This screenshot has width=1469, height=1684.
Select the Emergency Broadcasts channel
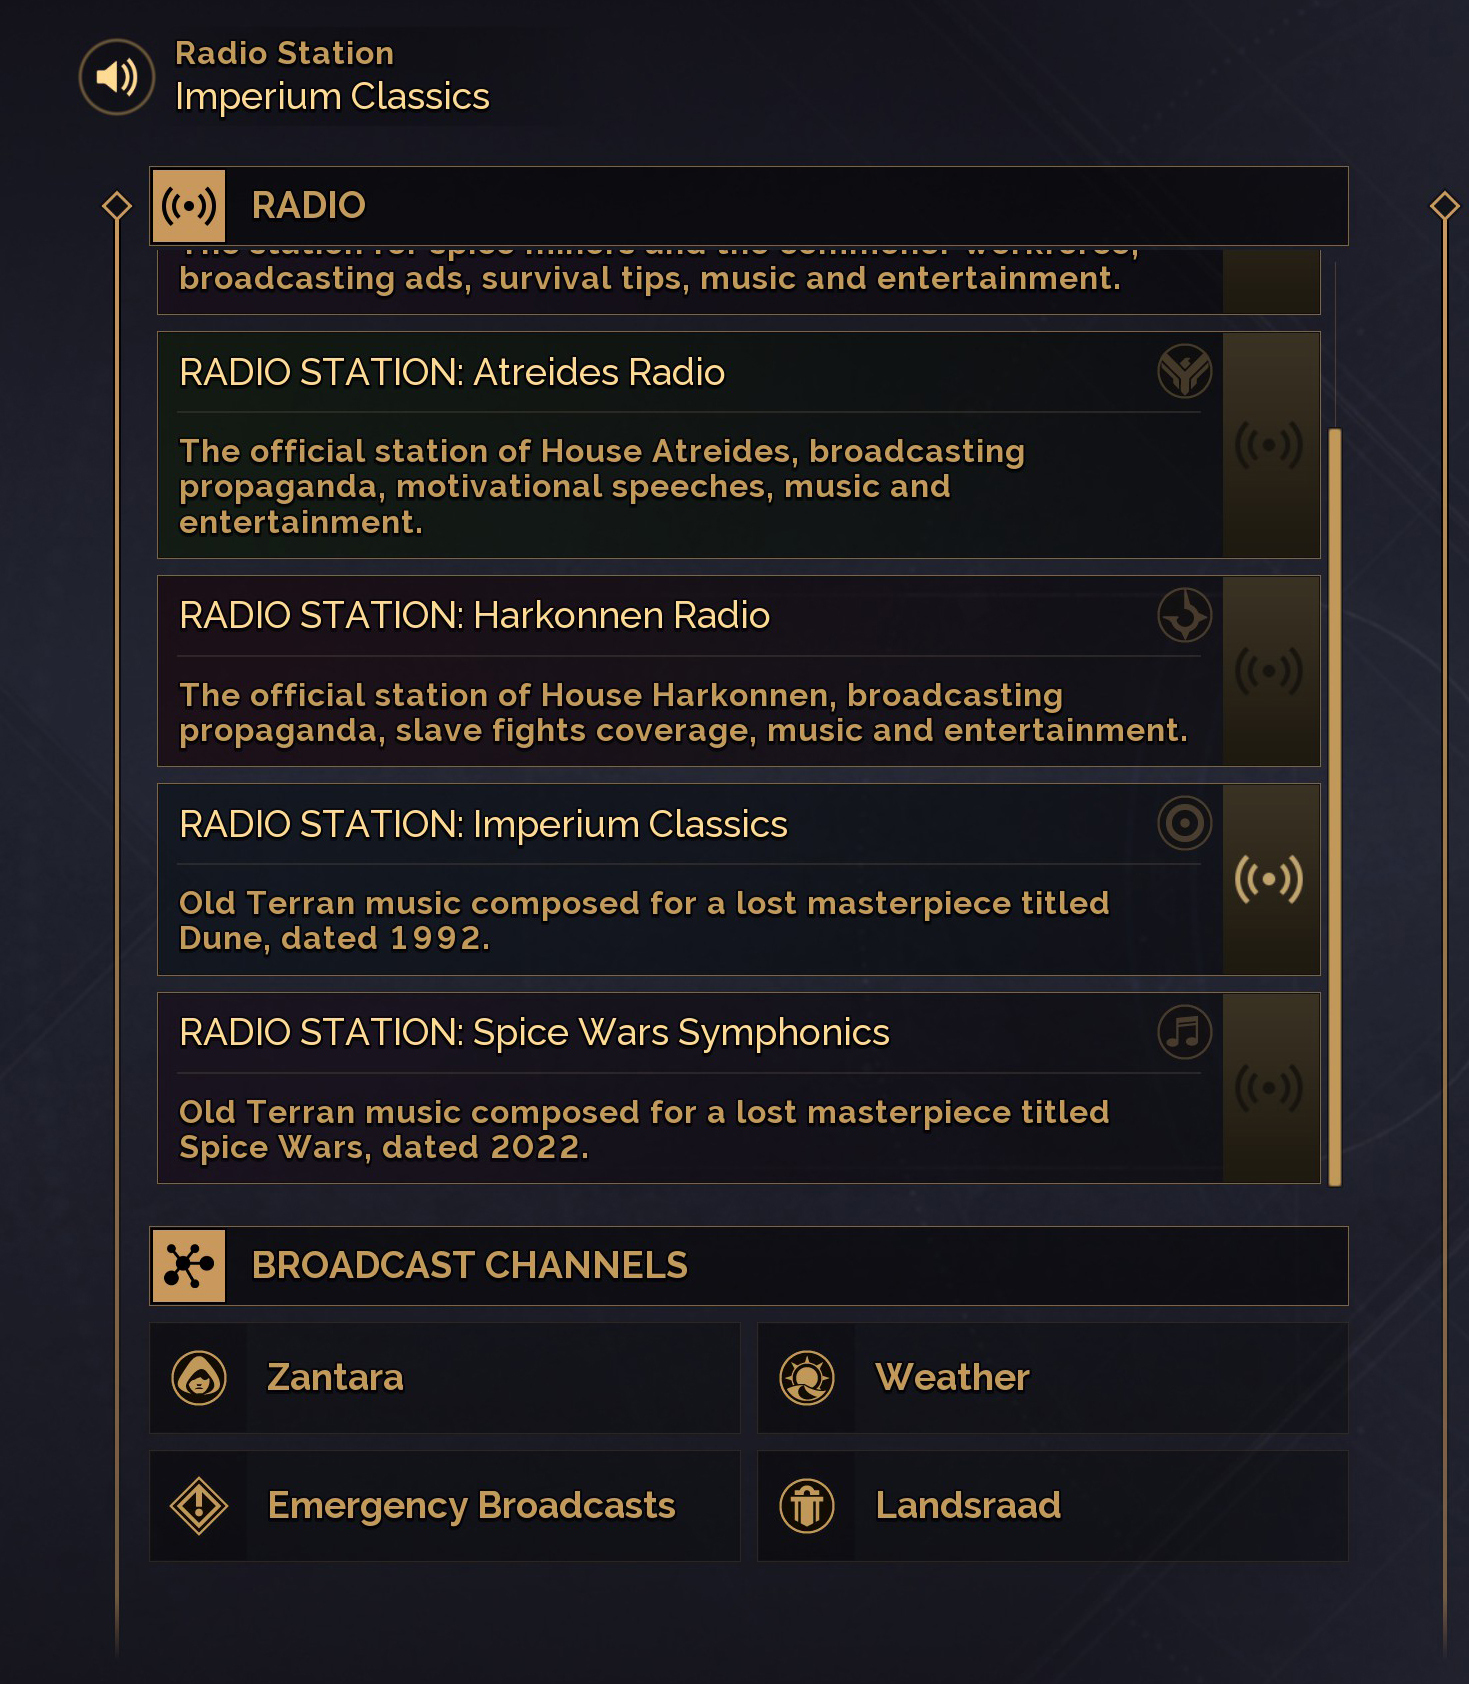445,1506
